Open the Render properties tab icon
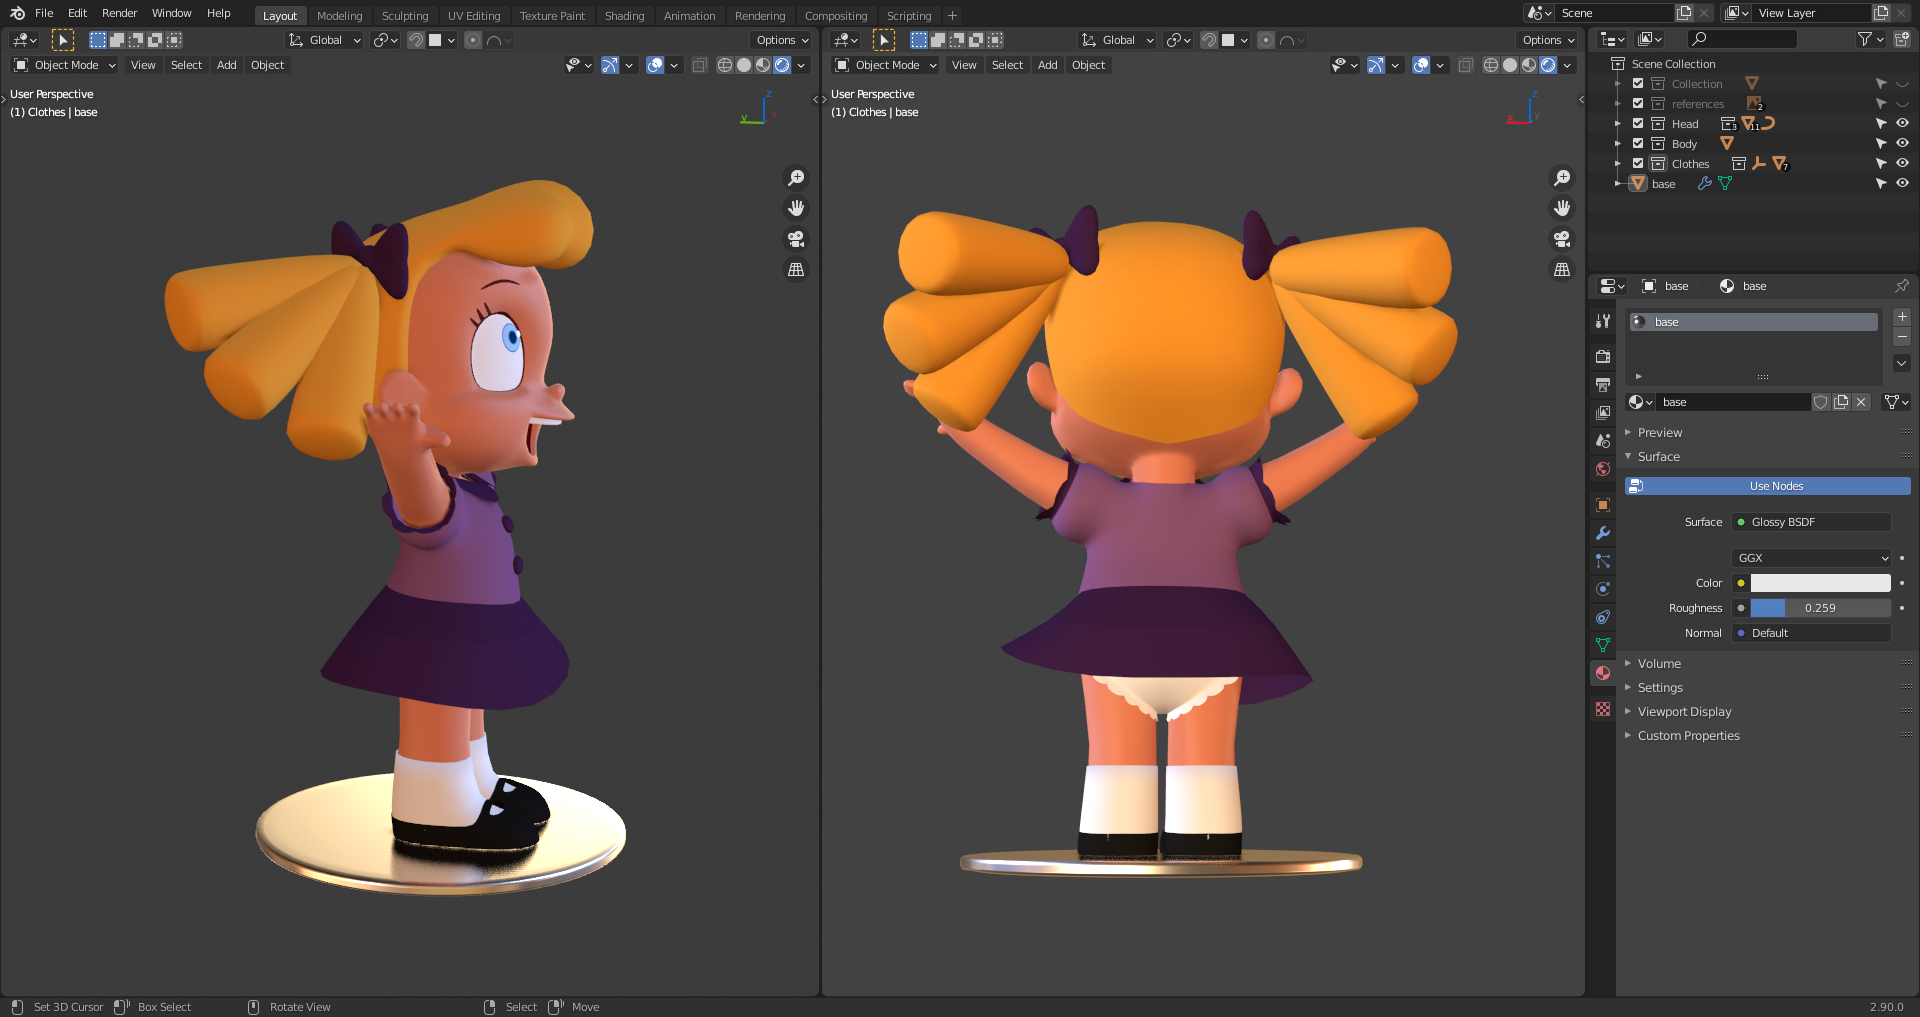The width and height of the screenshot is (1920, 1017). [1603, 357]
